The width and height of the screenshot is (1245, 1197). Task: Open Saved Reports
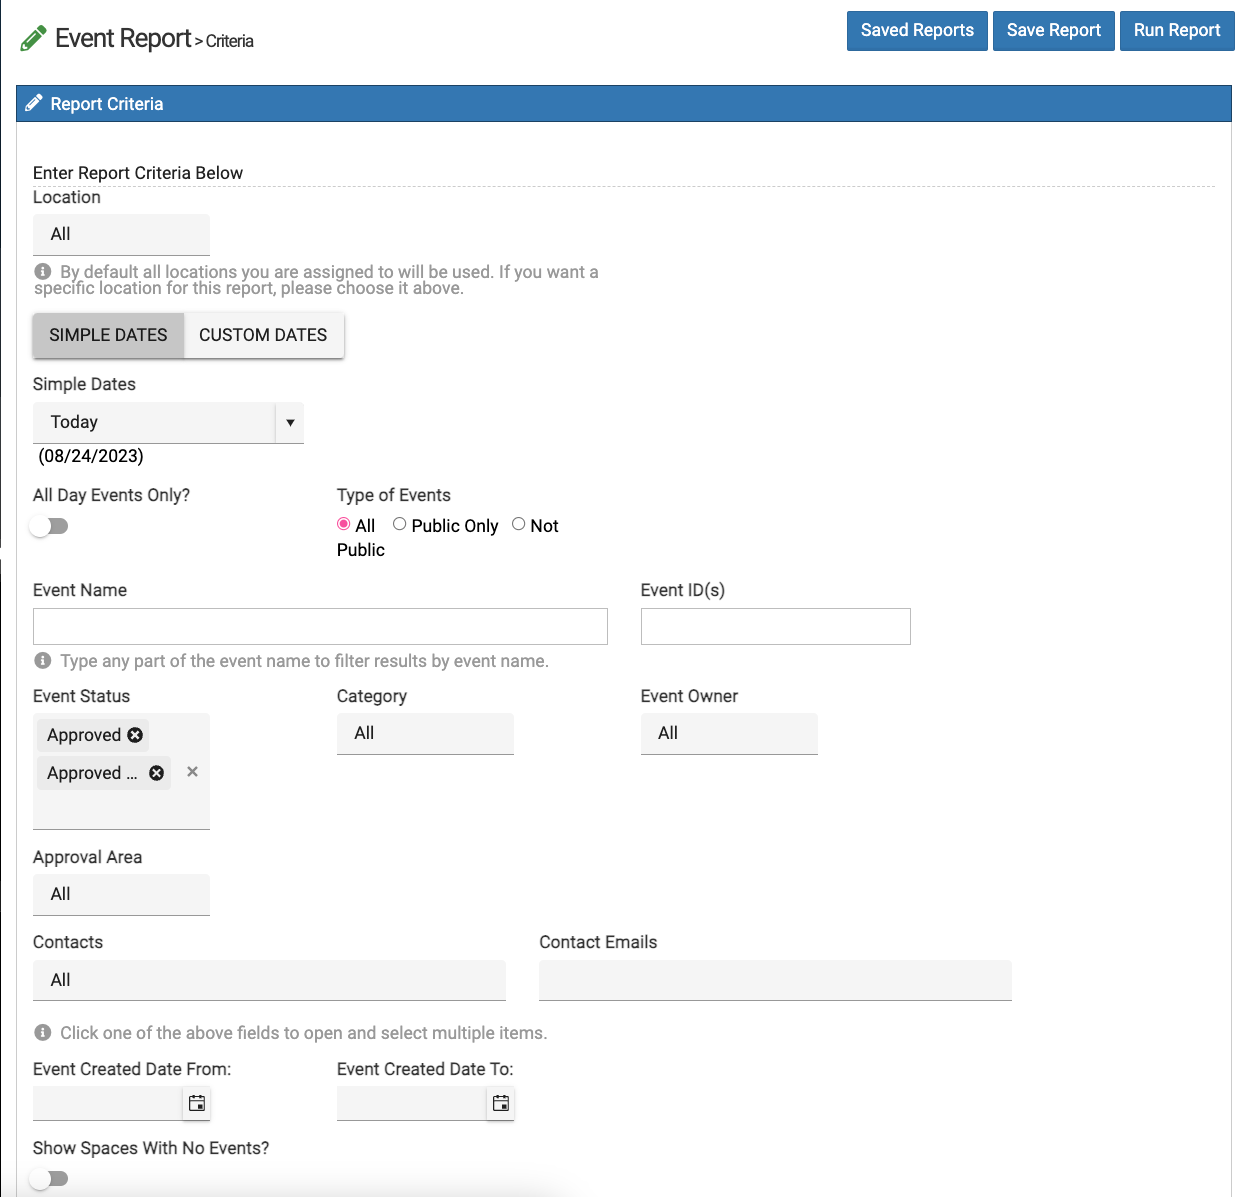(x=917, y=30)
